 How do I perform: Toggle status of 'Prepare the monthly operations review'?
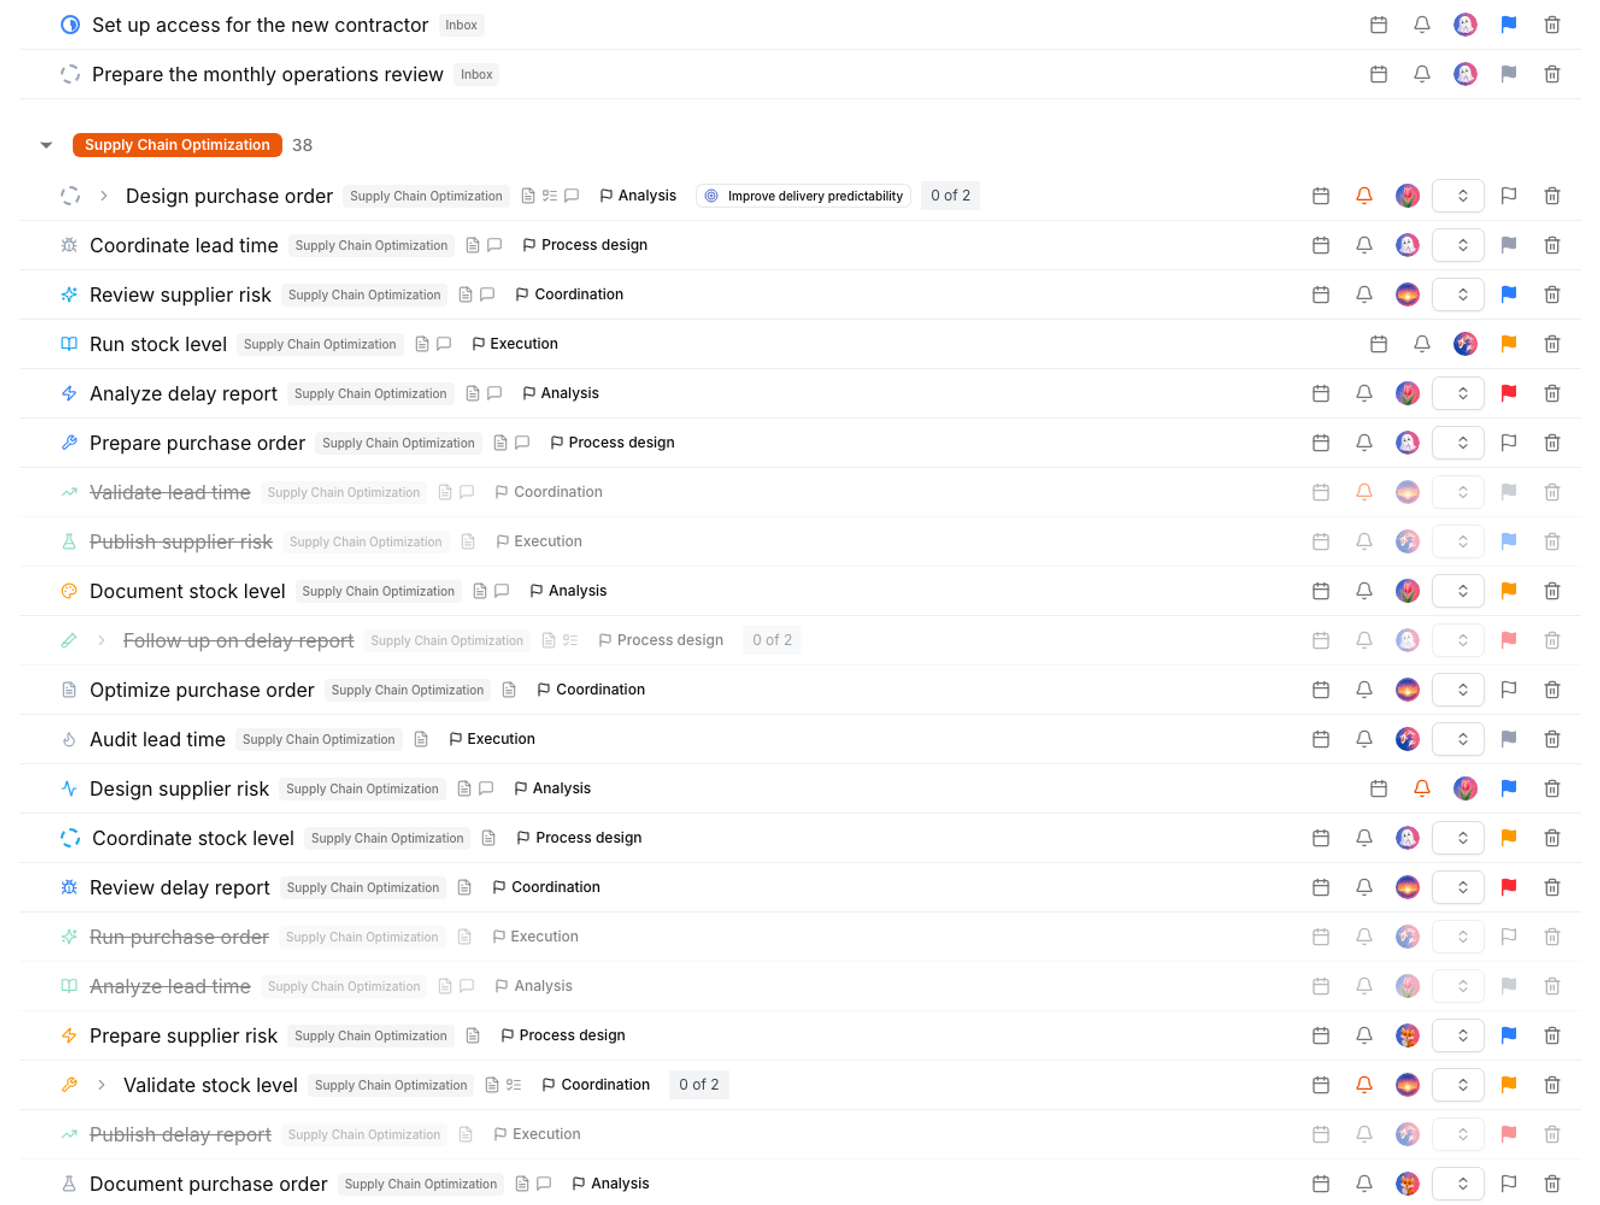tap(70, 74)
